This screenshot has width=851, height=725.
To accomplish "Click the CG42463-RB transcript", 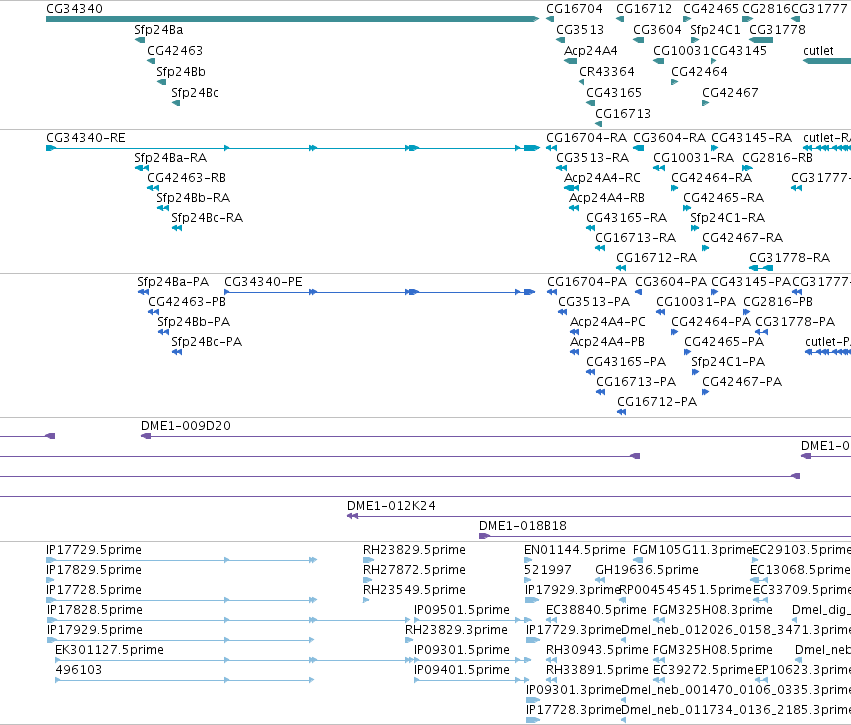I will (x=153, y=188).
